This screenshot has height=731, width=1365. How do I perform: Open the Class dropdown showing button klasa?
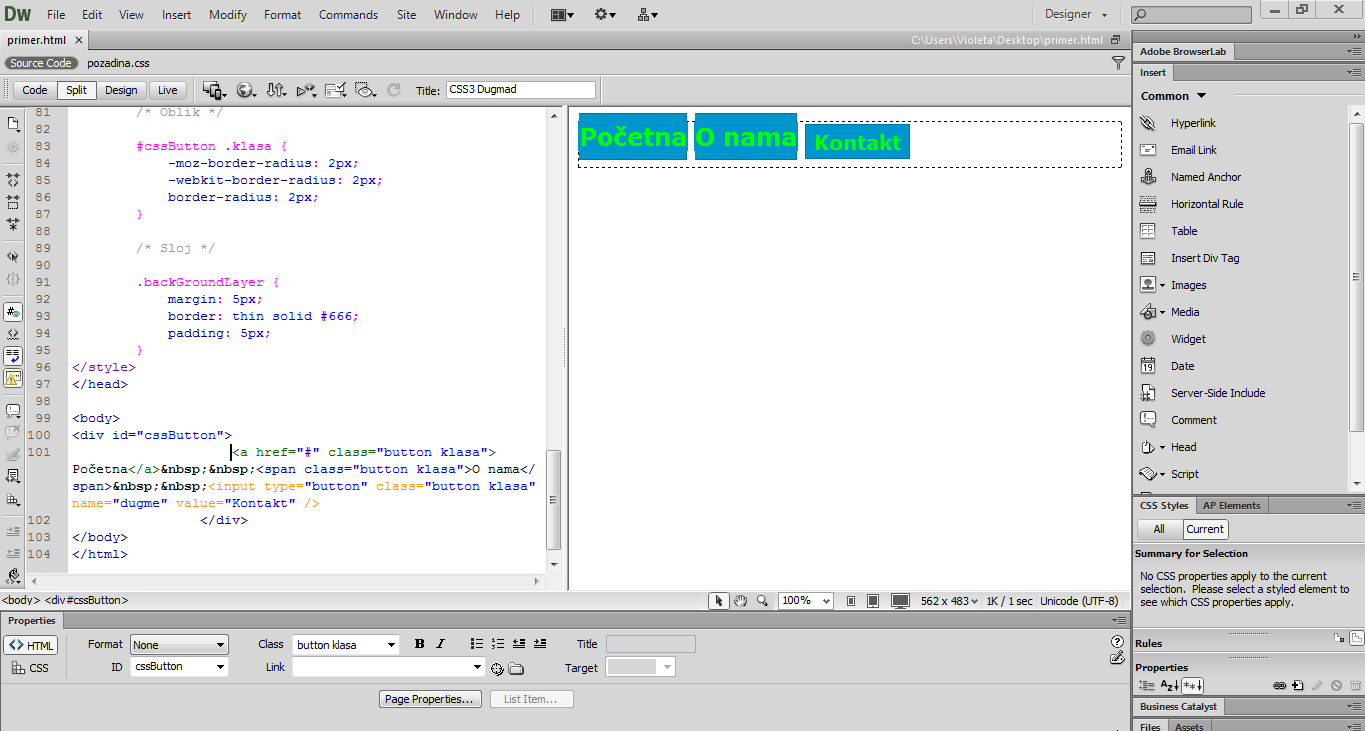coord(345,645)
